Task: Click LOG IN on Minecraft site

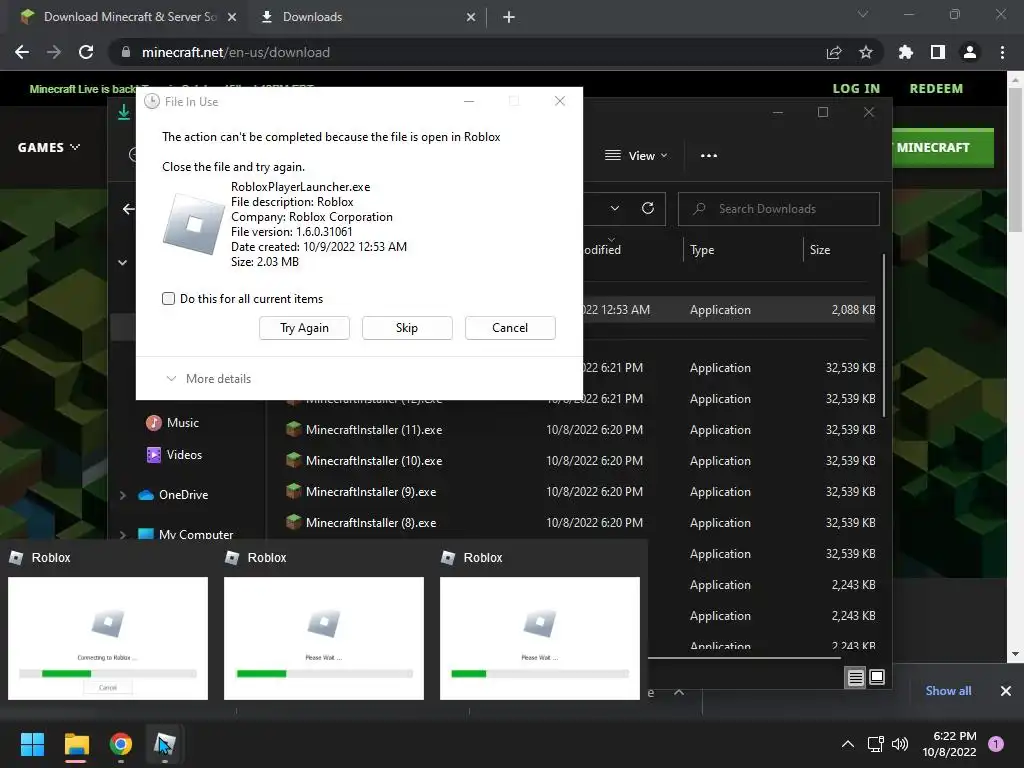Action: [856, 89]
